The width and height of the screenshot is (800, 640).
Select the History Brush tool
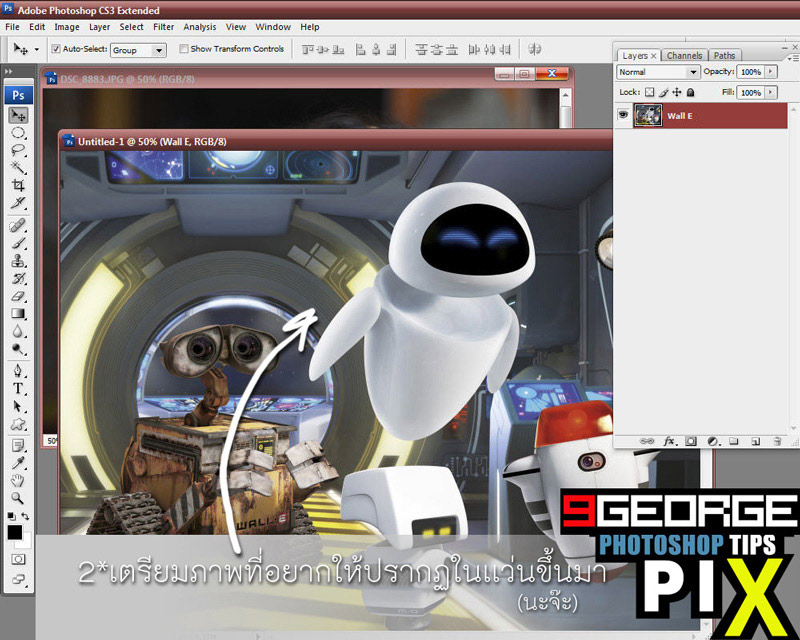point(18,279)
